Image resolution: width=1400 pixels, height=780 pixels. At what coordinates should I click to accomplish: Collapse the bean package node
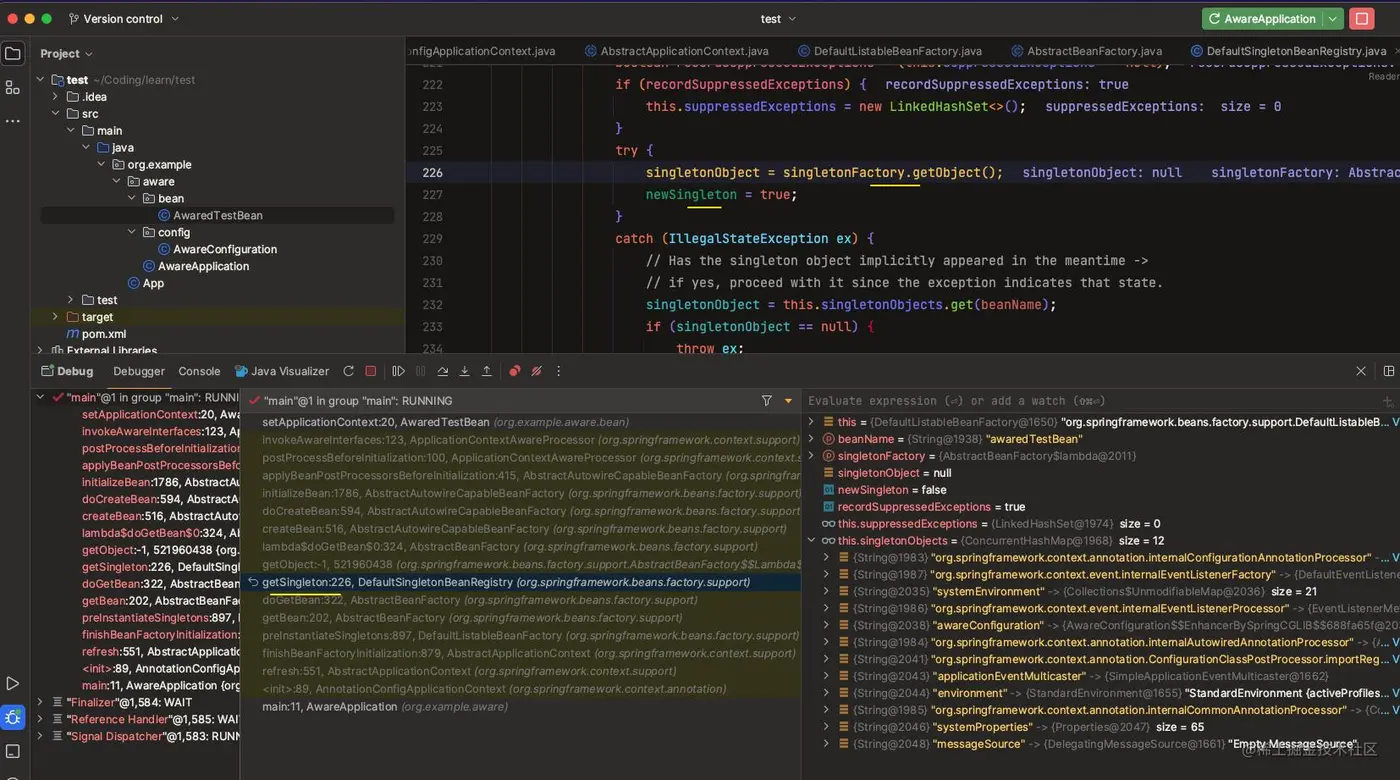click(132, 198)
